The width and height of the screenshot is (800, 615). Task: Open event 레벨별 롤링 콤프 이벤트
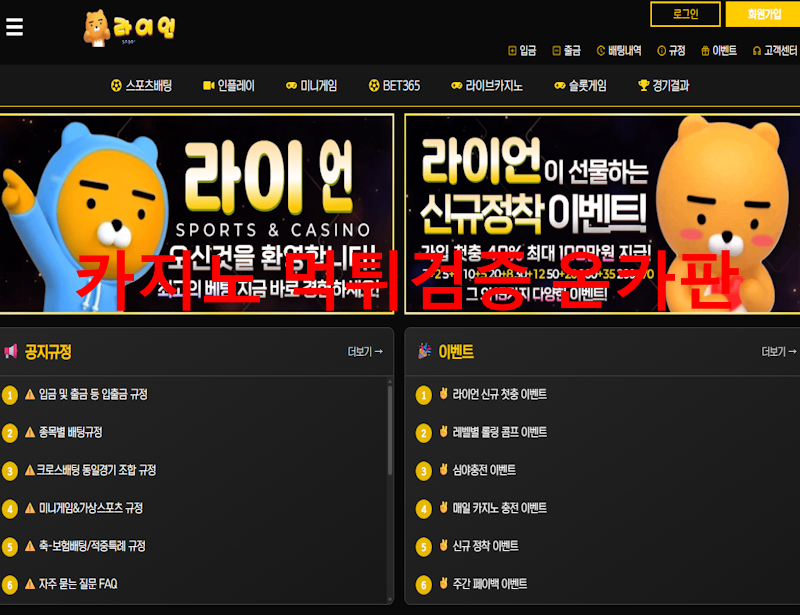pos(499,432)
